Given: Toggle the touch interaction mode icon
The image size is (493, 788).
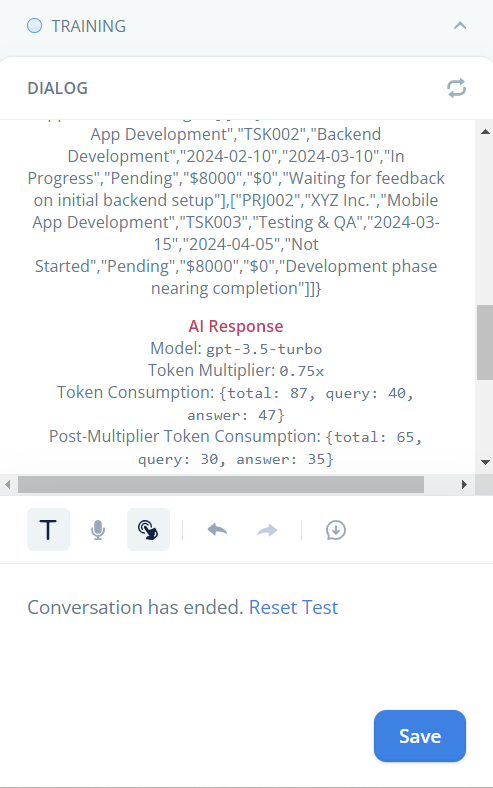Looking at the screenshot, I should coord(148,530).
